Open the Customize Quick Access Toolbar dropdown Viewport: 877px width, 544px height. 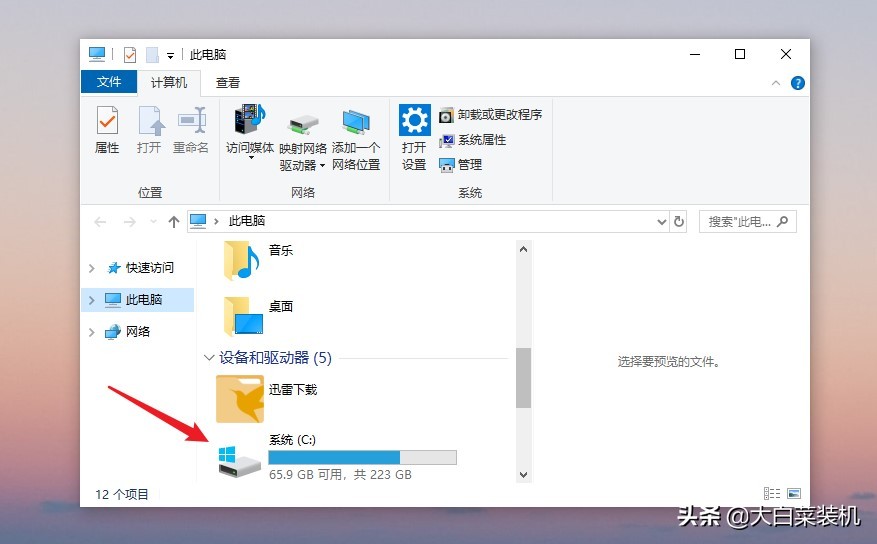coord(171,55)
